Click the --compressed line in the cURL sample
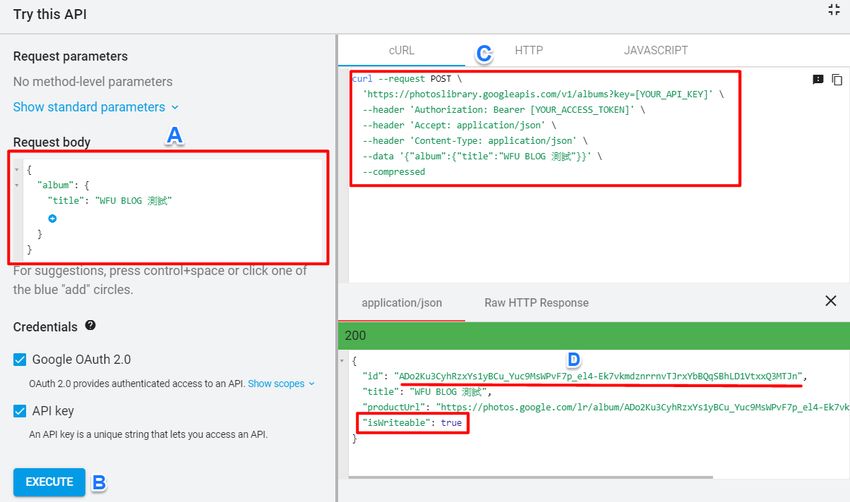The height and width of the screenshot is (502, 850). [x=394, y=172]
